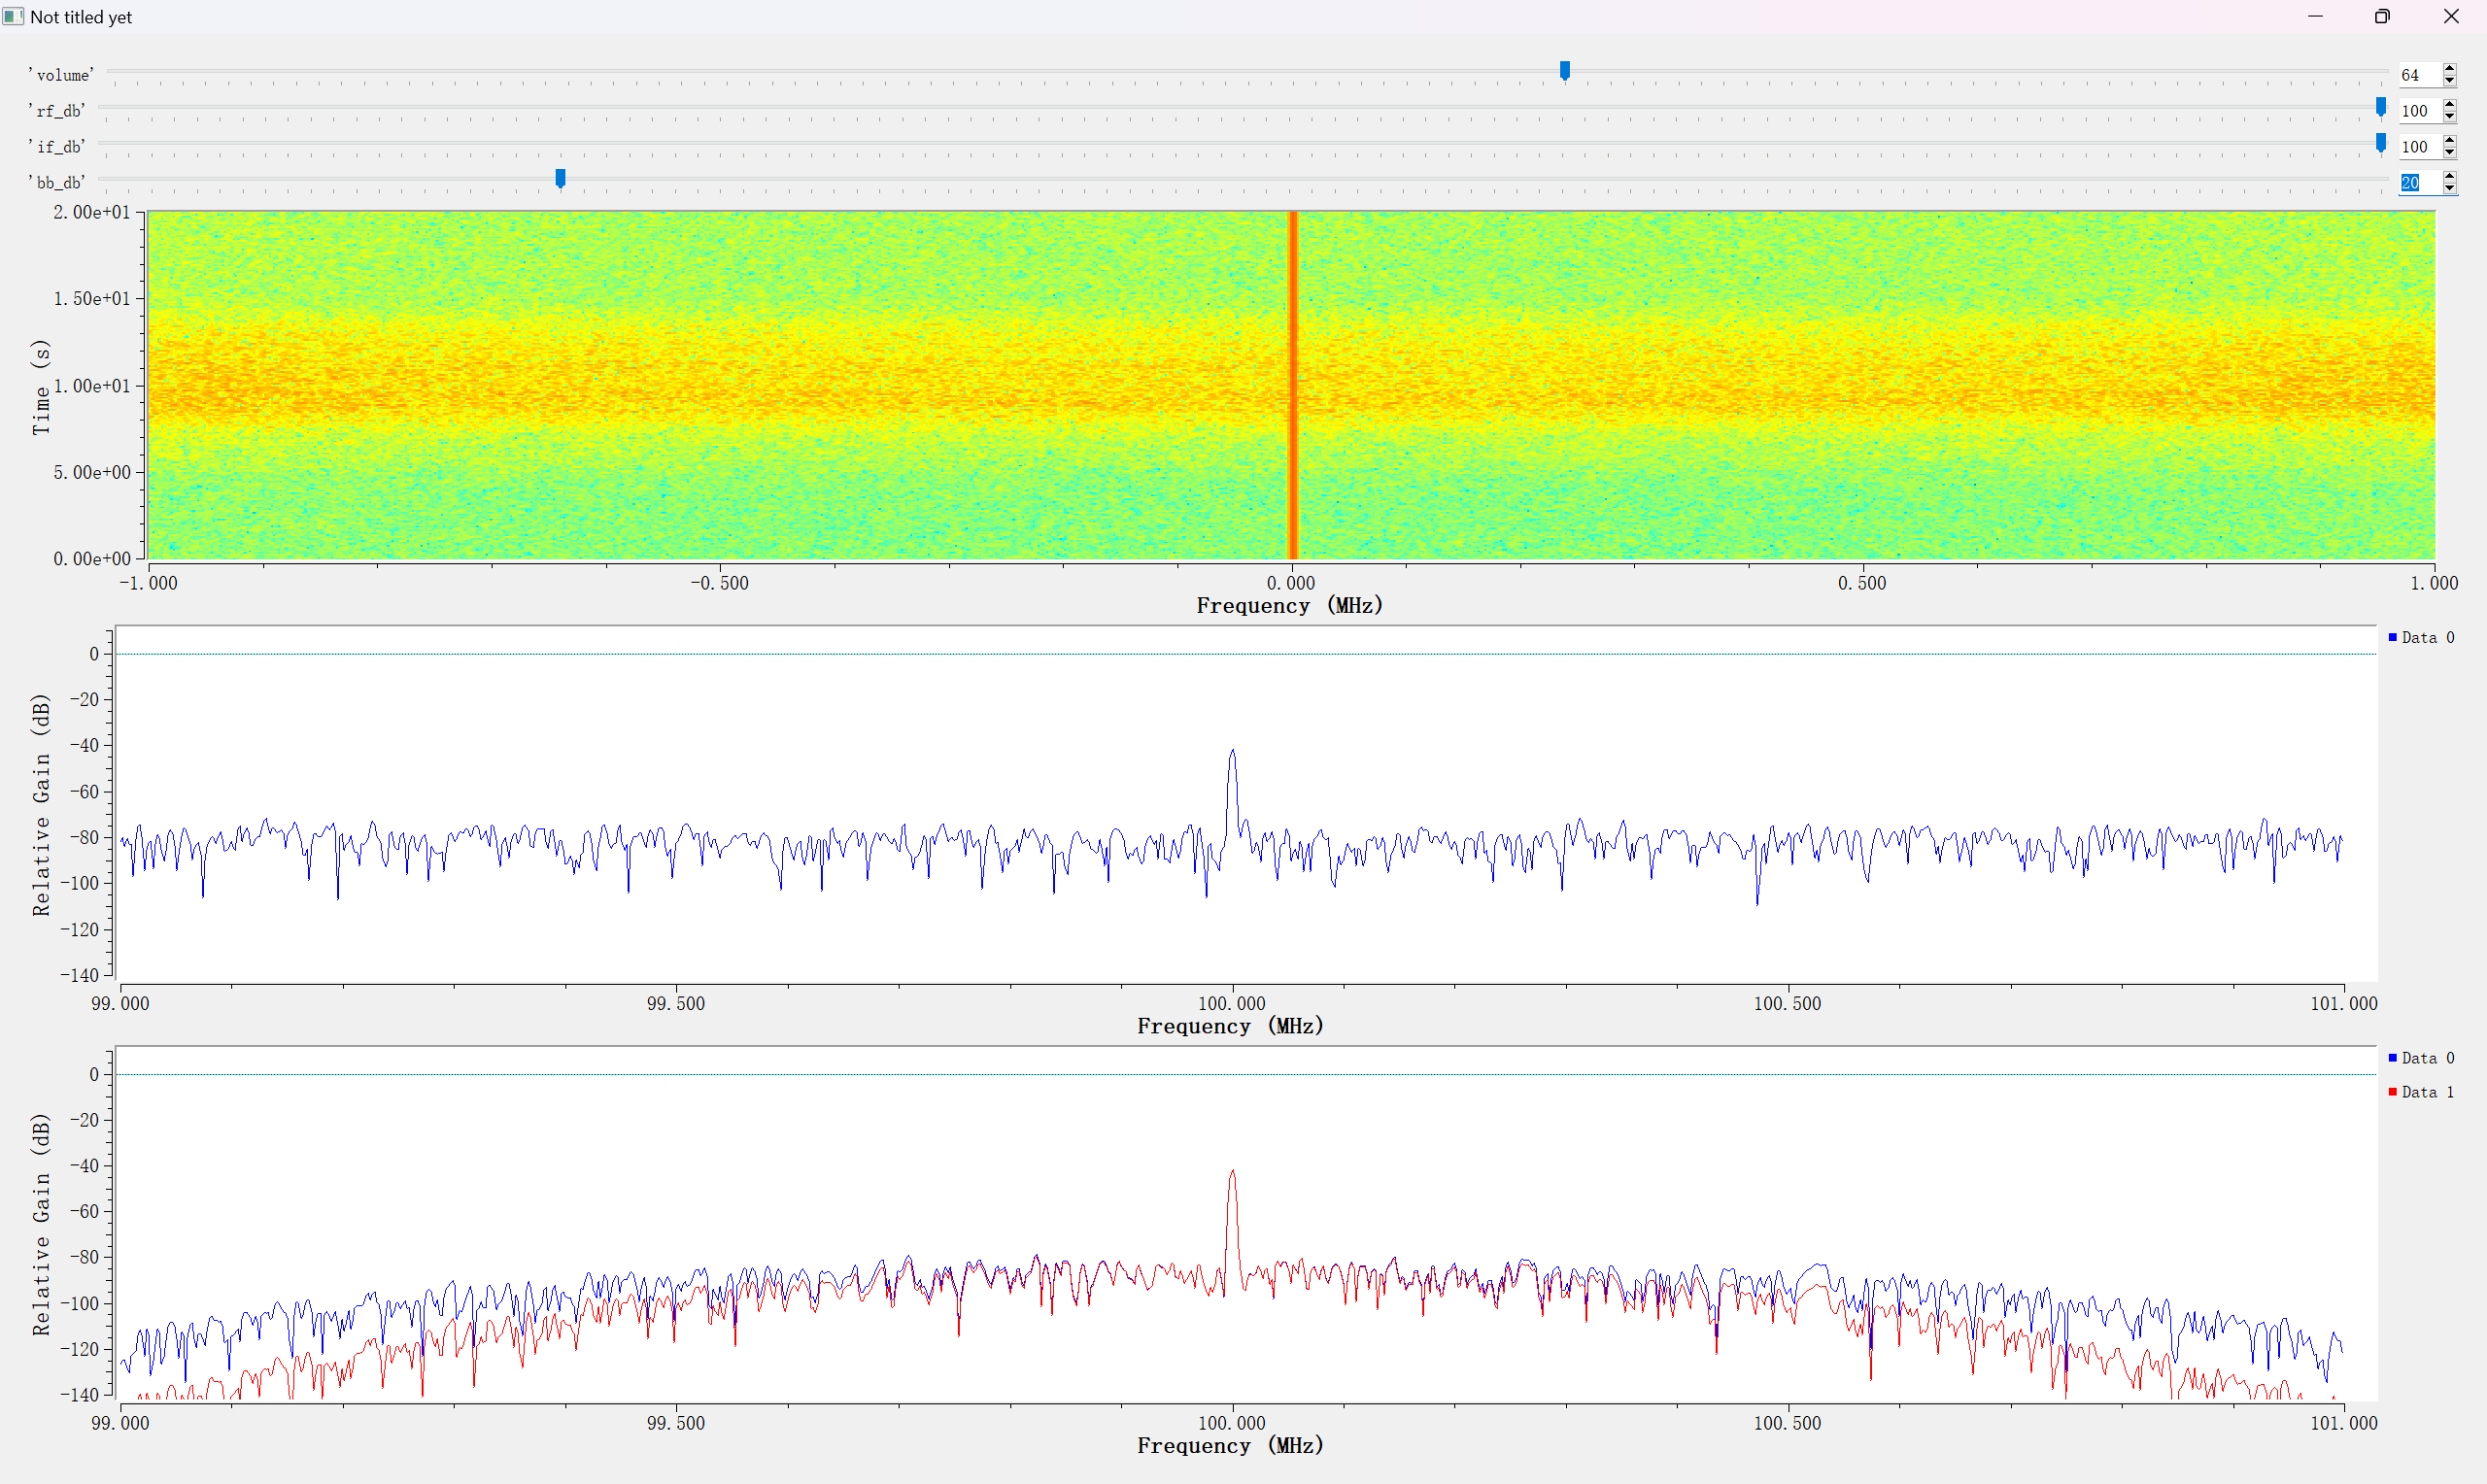Increase bb_db with the up arrow
Viewport: 2487px width, 1484px height.
click(x=2449, y=177)
